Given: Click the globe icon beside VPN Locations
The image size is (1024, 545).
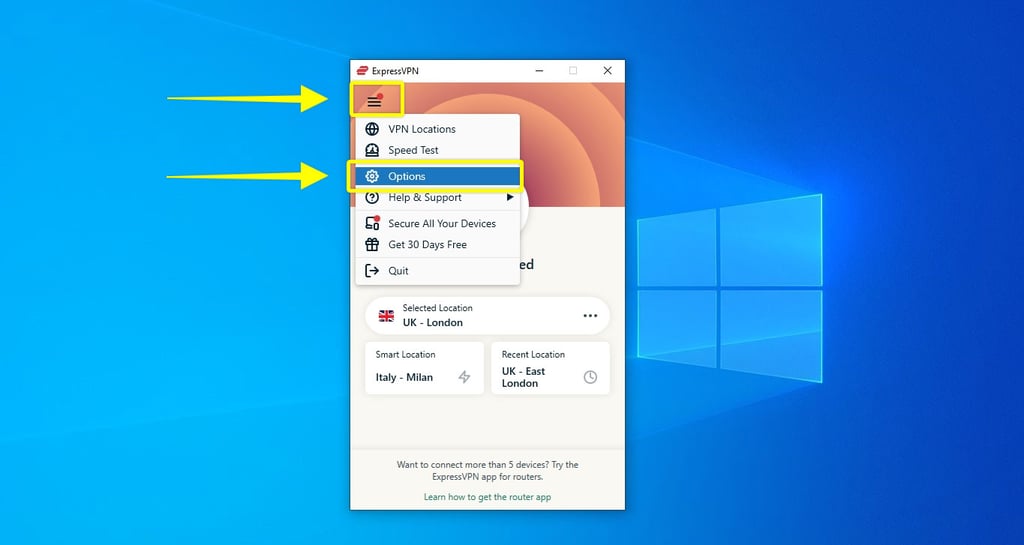Looking at the screenshot, I should [x=372, y=129].
